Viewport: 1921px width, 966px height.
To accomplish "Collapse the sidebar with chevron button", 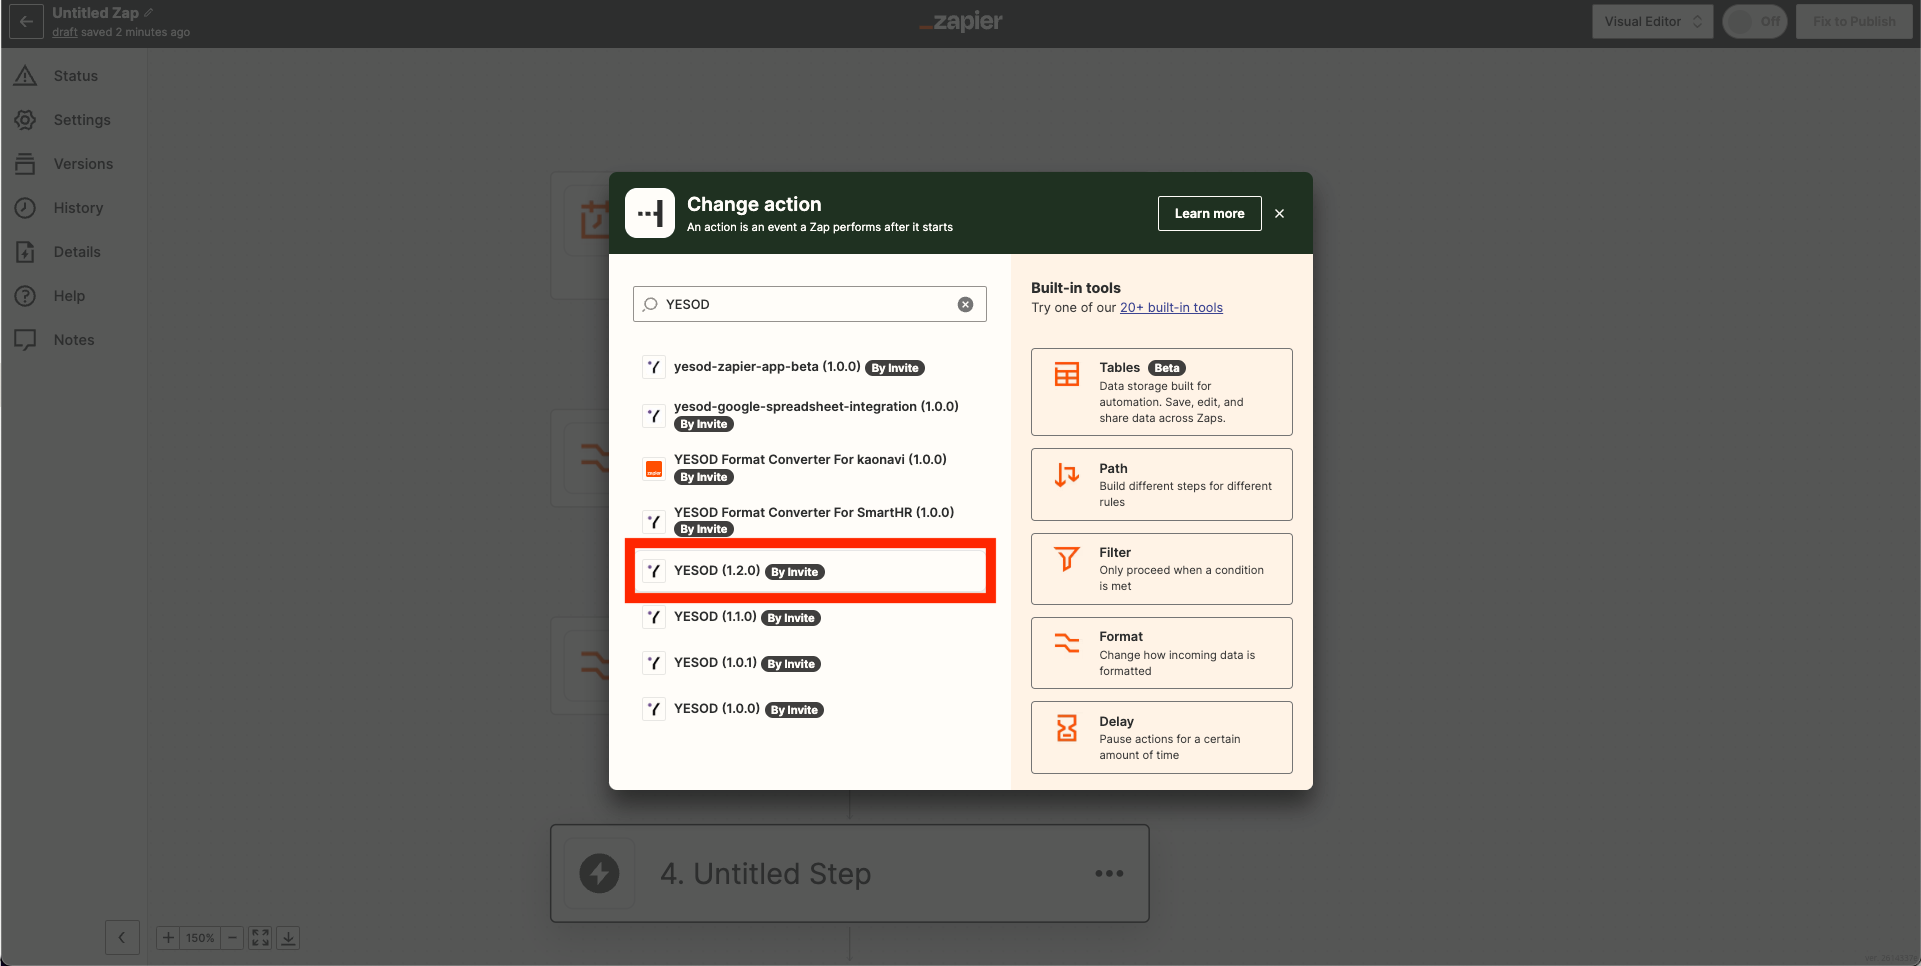I will point(122,938).
